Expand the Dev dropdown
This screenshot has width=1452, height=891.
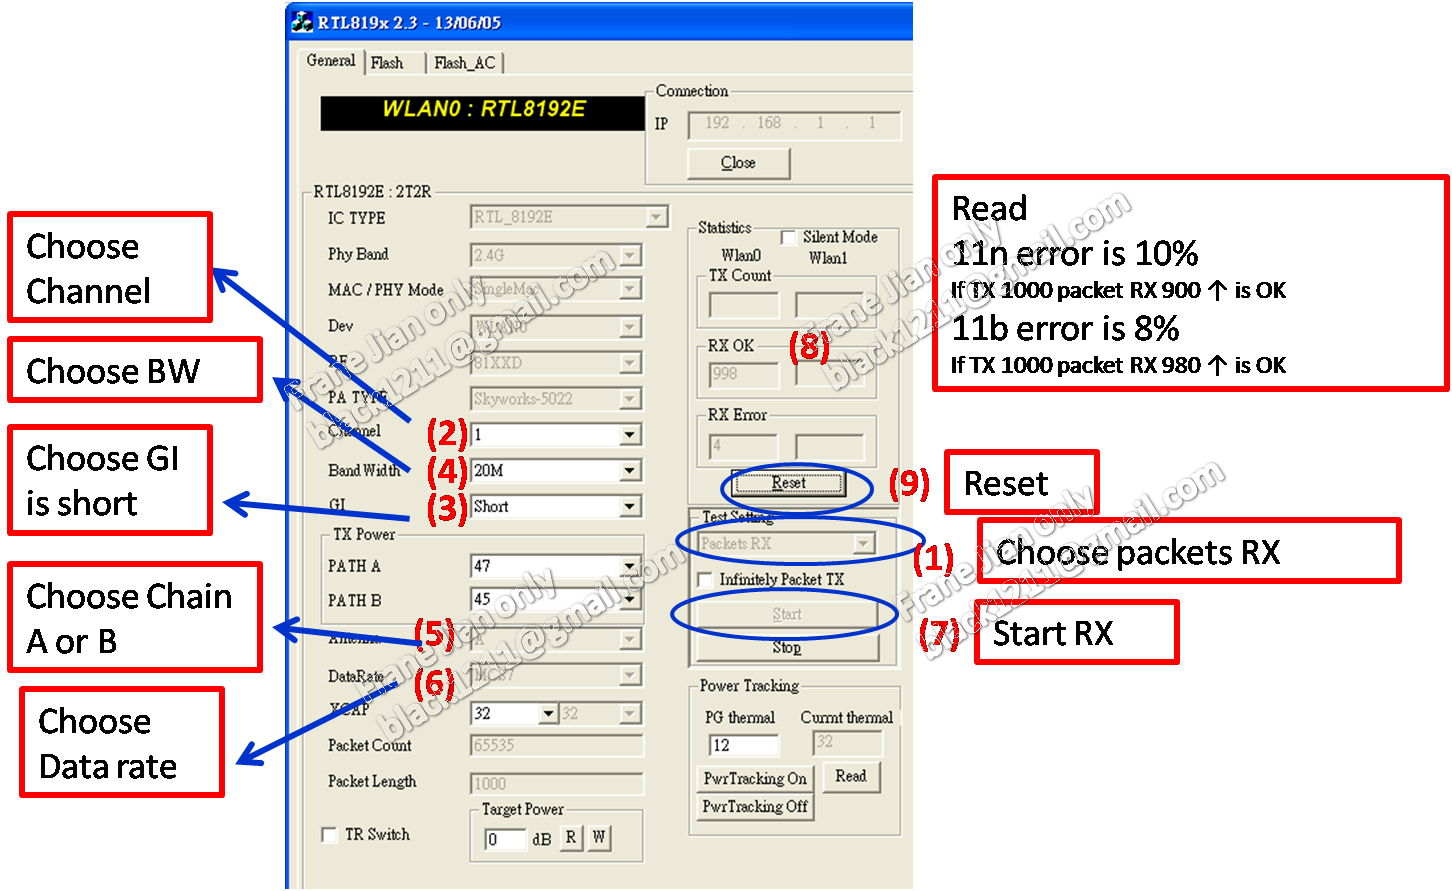pyautogui.click(x=630, y=327)
